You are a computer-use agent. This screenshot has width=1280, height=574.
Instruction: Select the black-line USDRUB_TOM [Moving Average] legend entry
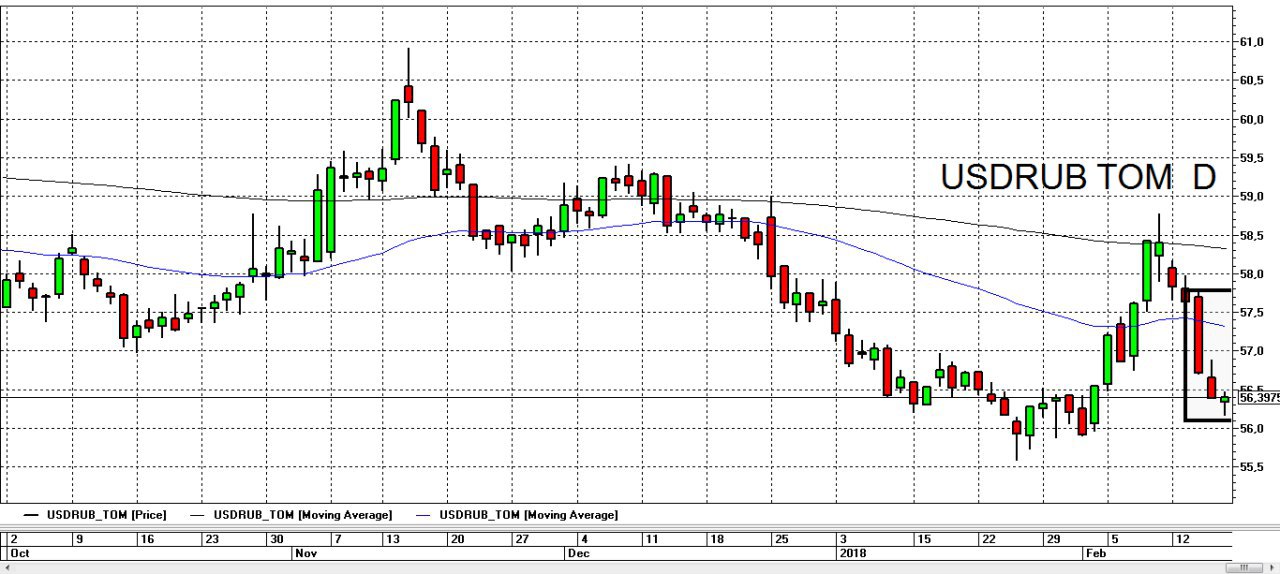[291, 515]
